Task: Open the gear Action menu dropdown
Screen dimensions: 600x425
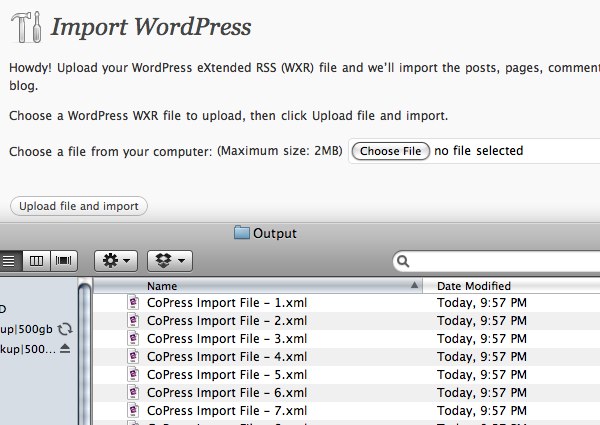Action: [116, 261]
